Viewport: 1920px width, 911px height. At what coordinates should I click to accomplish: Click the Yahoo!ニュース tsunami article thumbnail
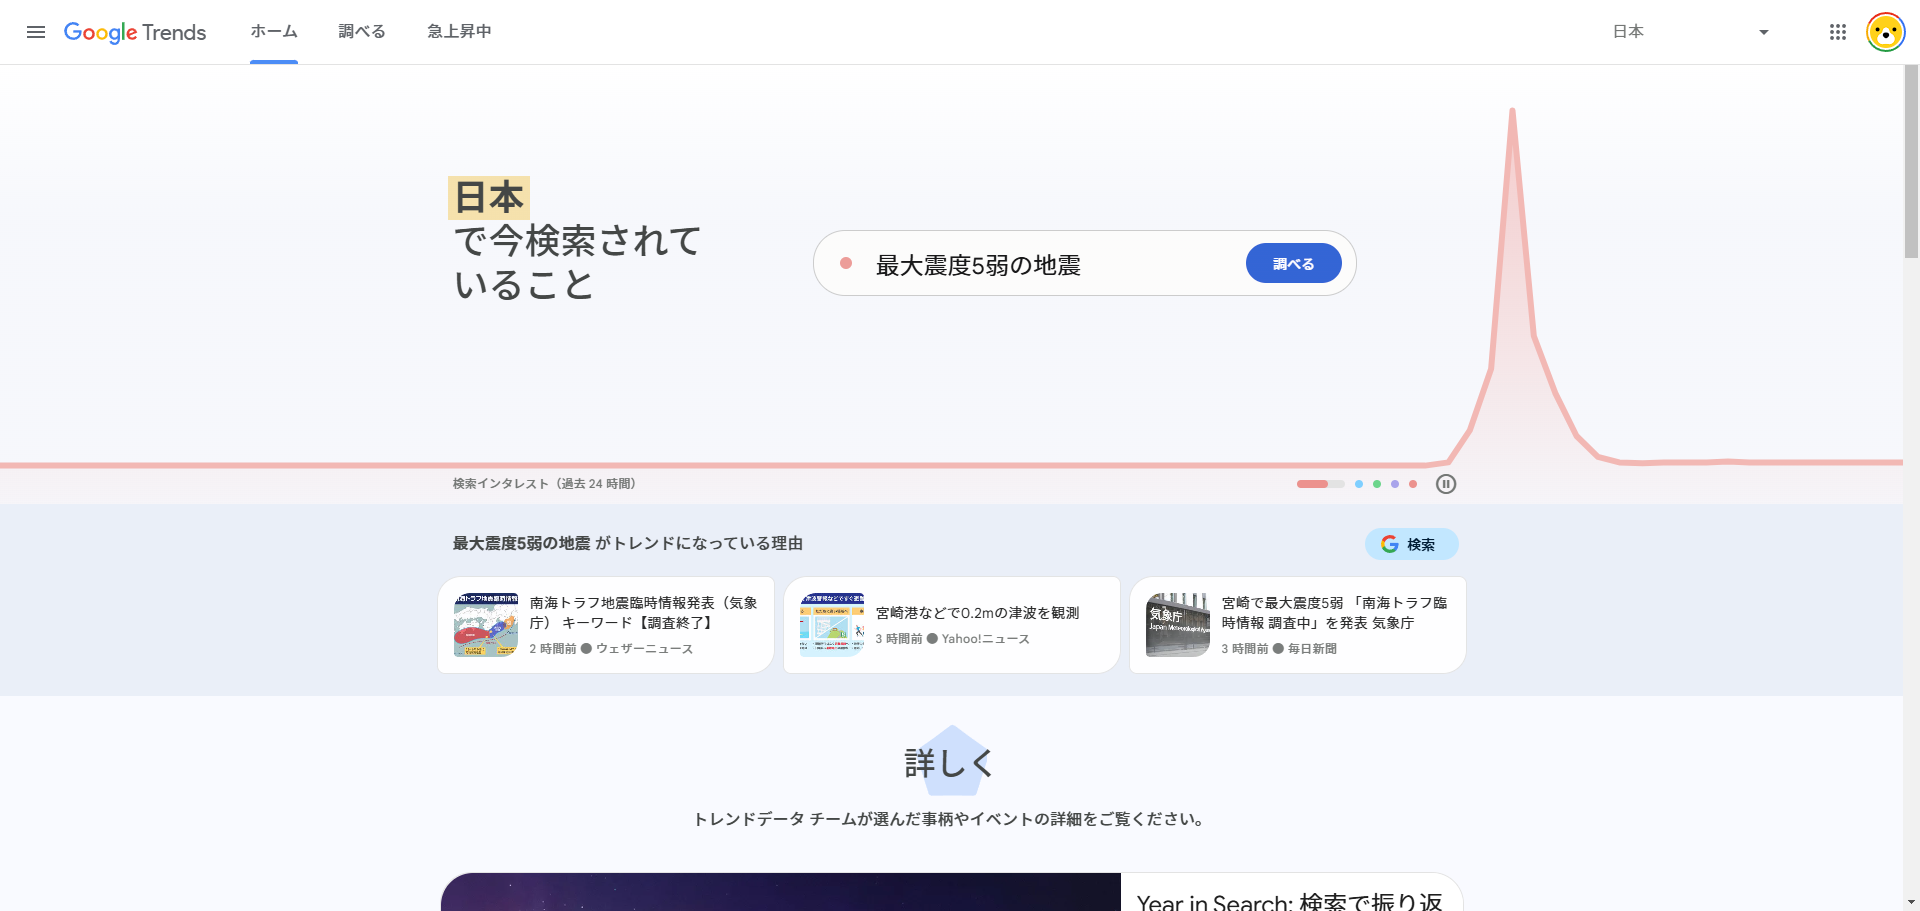point(831,624)
